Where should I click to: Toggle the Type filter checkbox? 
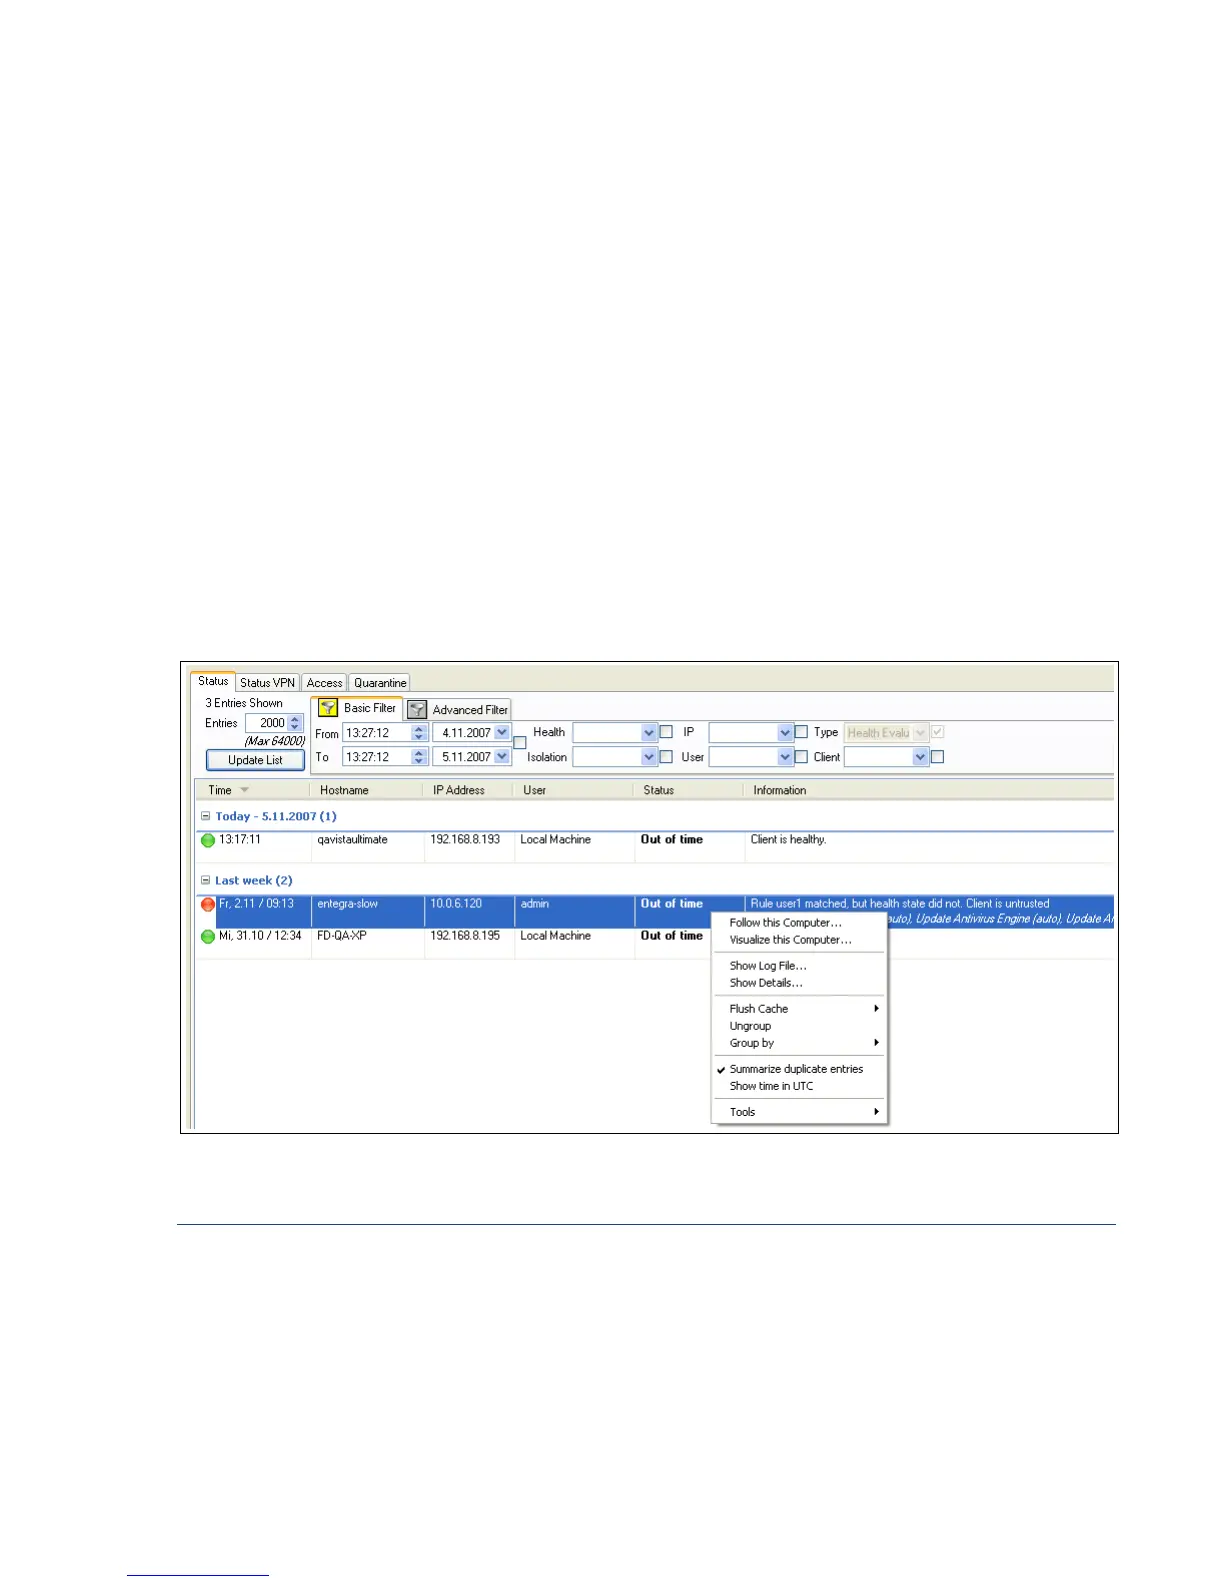tap(937, 732)
